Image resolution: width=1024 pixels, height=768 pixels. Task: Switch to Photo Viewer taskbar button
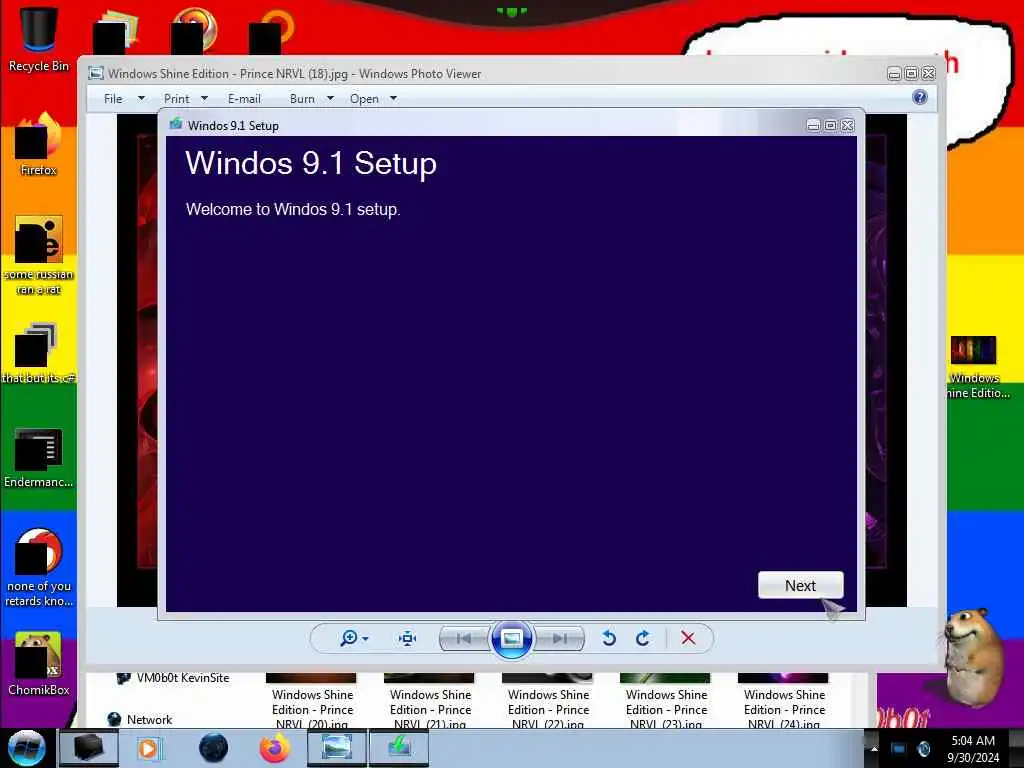coord(337,748)
